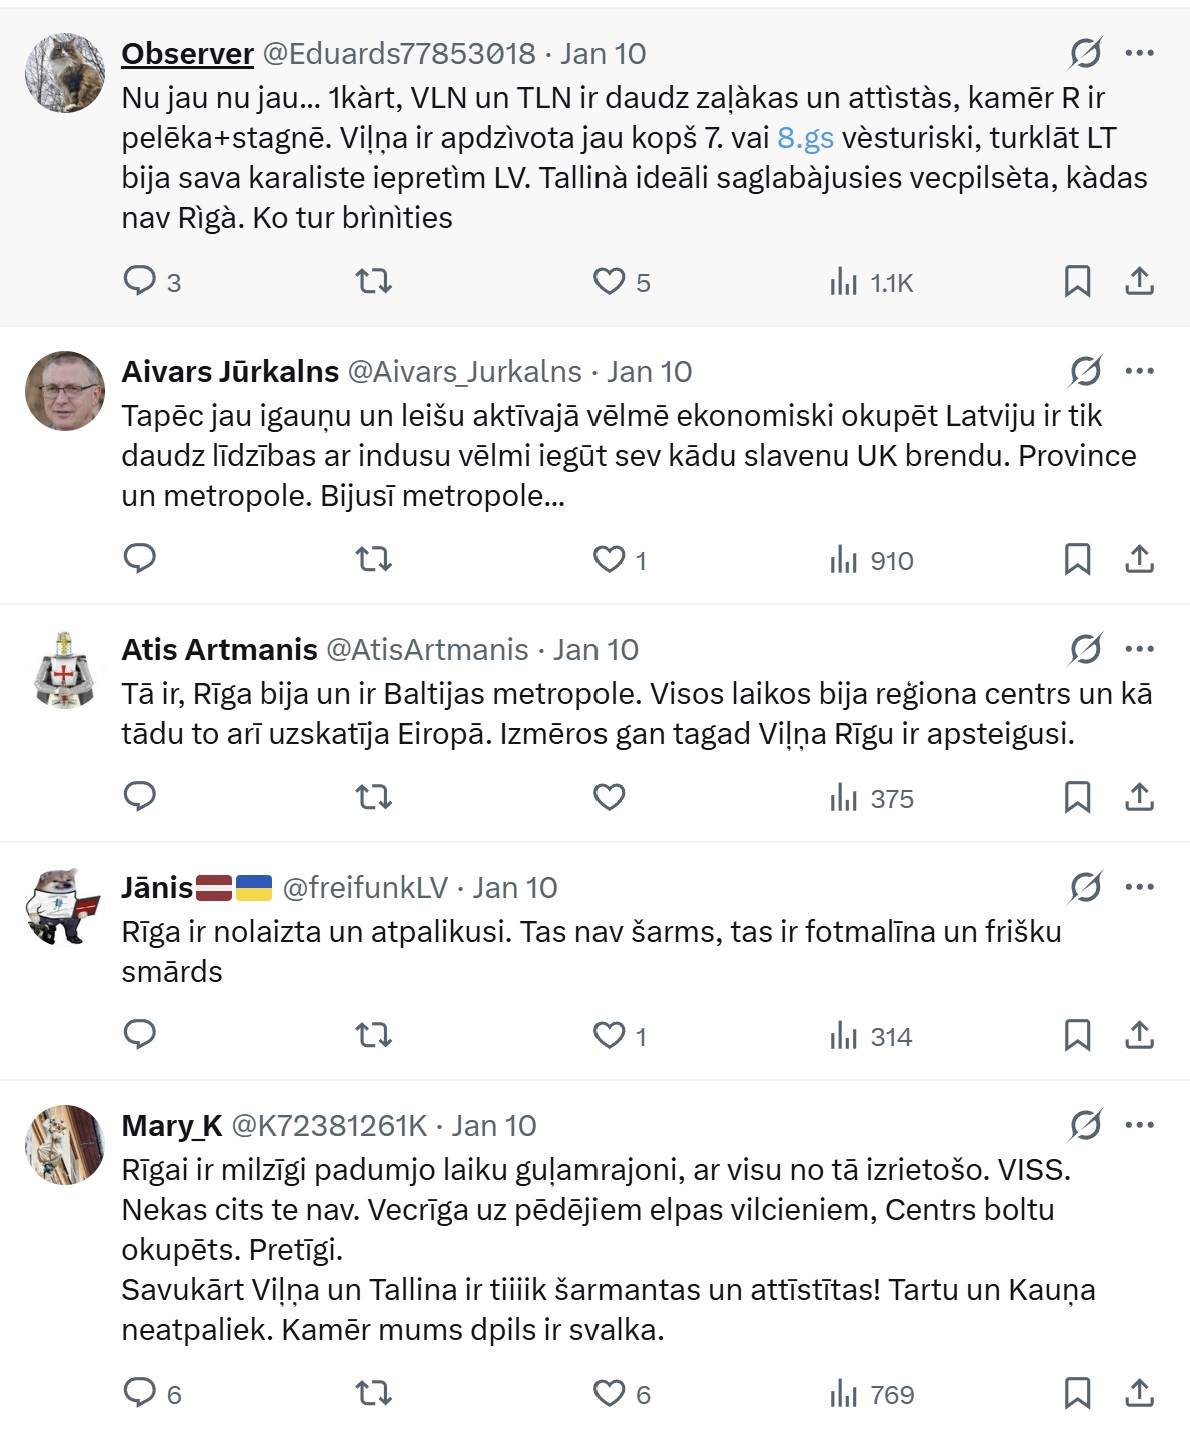Screen dimensions: 1190x1436
Task: Share Observer's tweet via upload icon
Action: click(1139, 281)
